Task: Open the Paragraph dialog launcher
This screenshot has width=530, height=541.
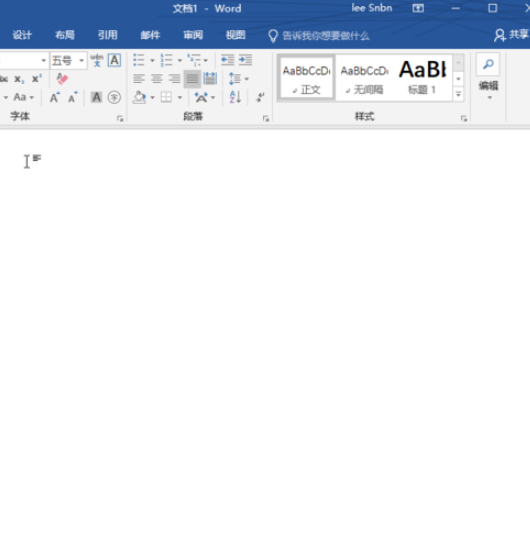Action: click(x=266, y=119)
